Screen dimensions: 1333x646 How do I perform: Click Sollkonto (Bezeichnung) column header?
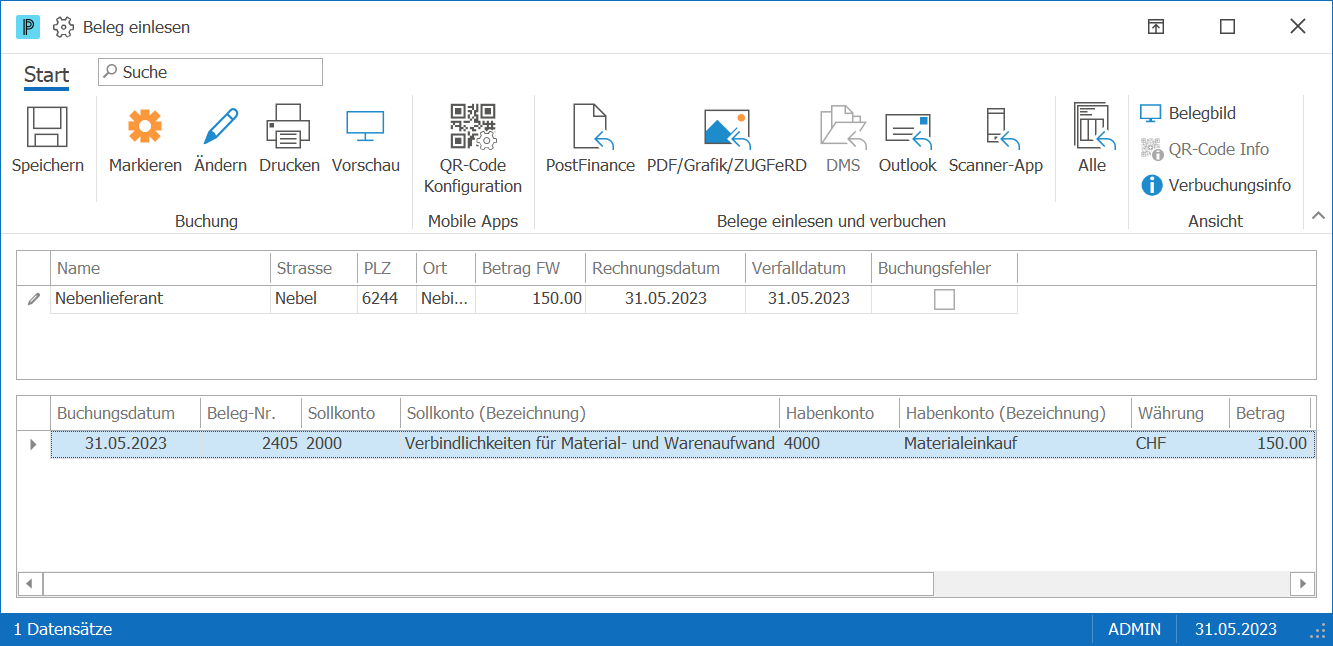(590, 413)
